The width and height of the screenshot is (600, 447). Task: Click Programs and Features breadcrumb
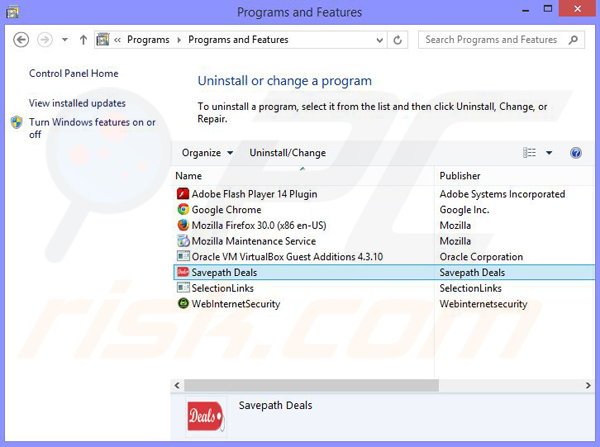point(238,40)
